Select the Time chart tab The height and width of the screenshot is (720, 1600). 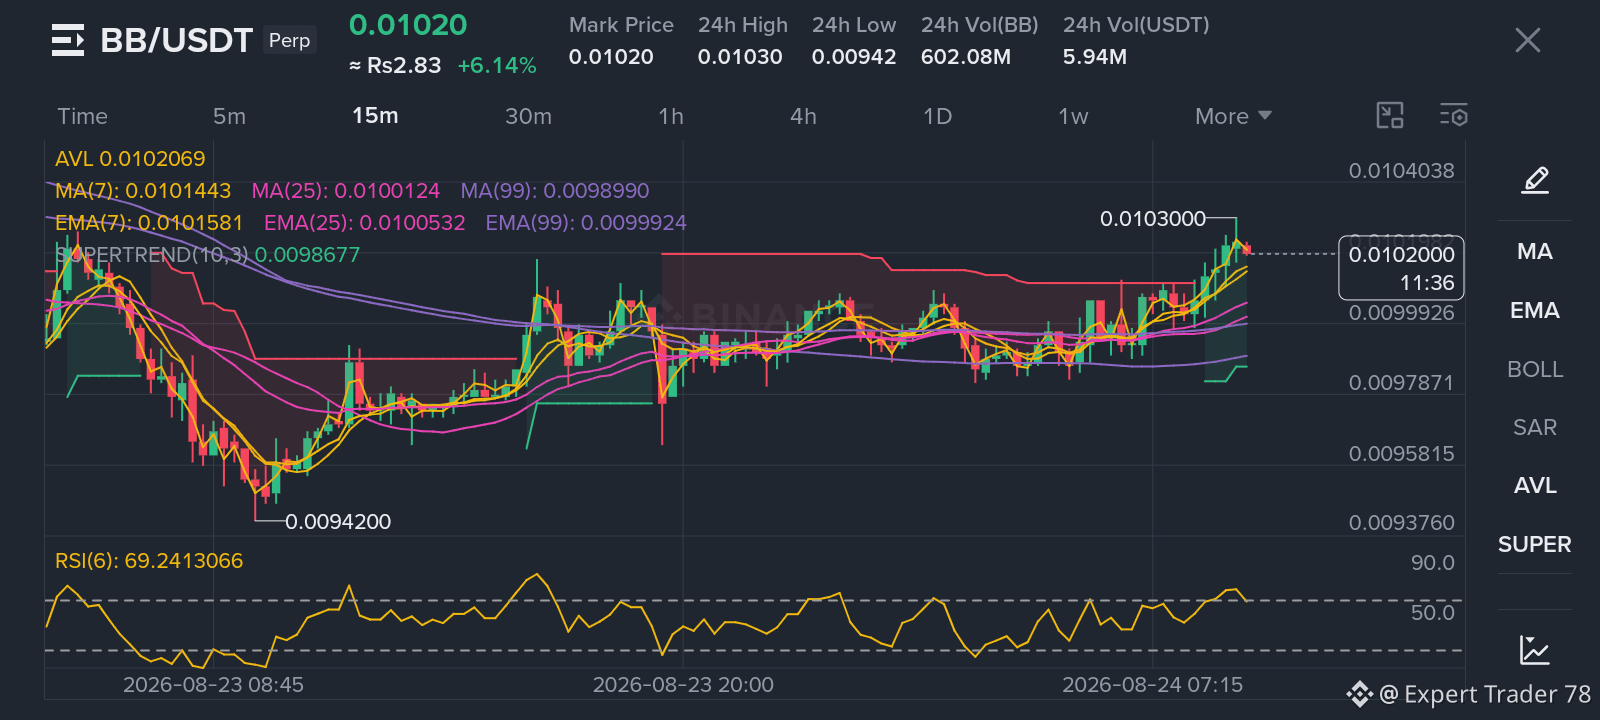[82, 116]
